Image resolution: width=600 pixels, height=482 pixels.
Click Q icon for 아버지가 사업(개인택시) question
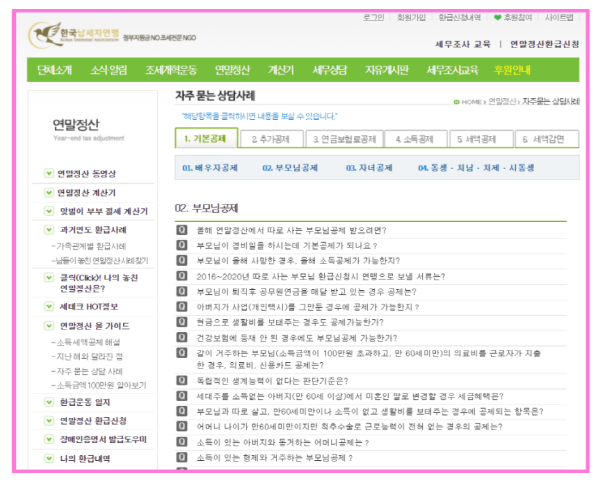[181, 307]
